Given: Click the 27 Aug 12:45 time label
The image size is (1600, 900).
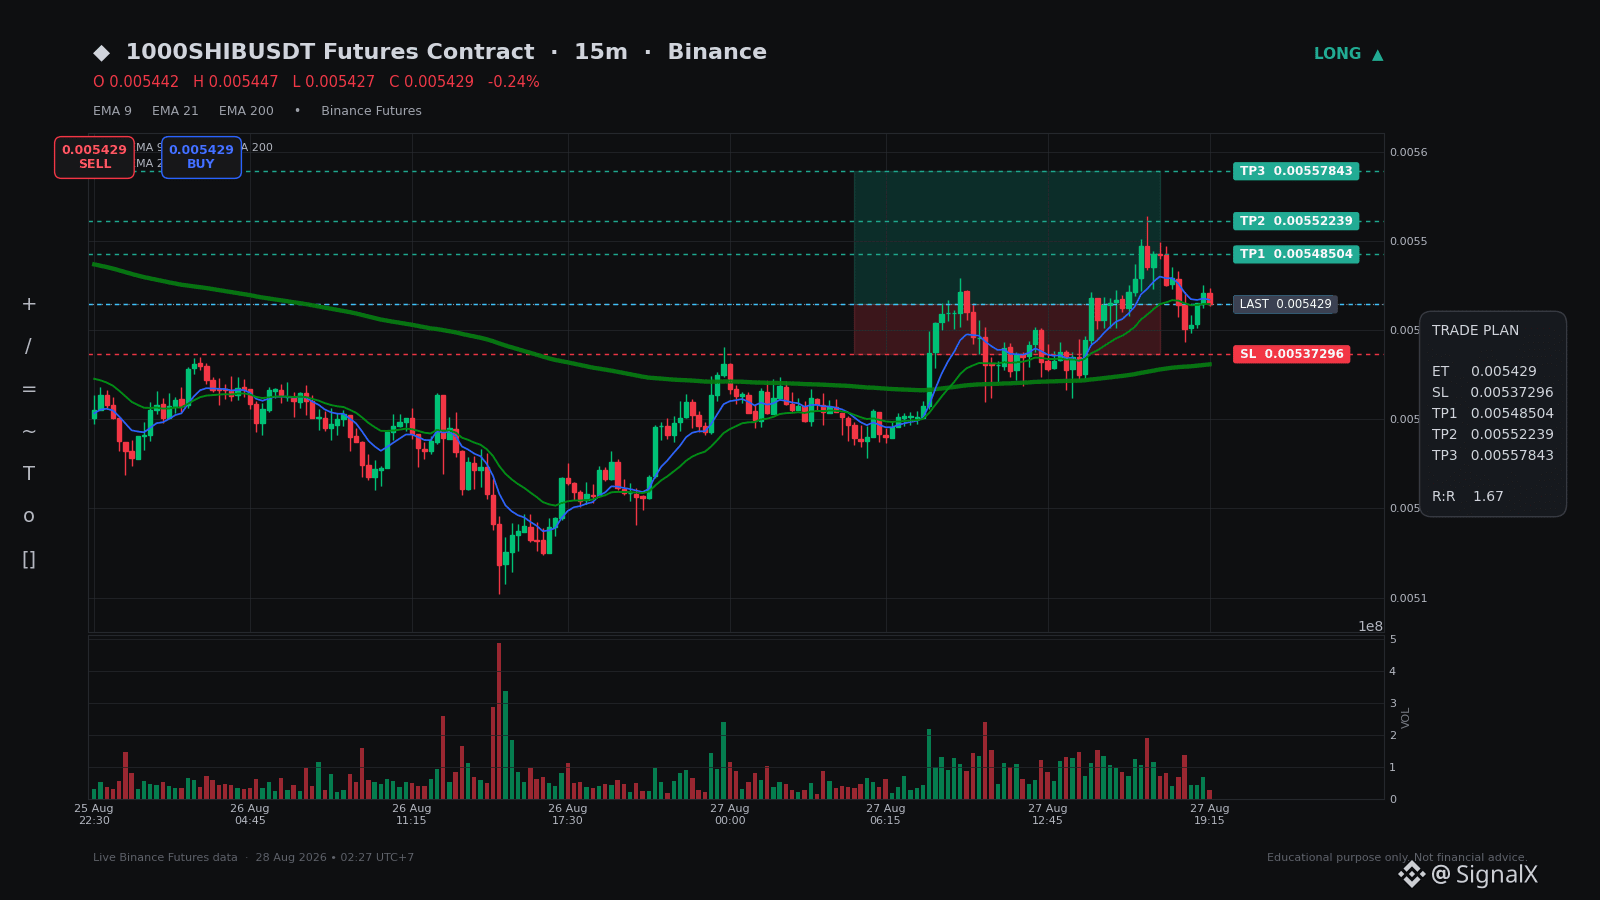Looking at the screenshot, I should click(1048, 814).
